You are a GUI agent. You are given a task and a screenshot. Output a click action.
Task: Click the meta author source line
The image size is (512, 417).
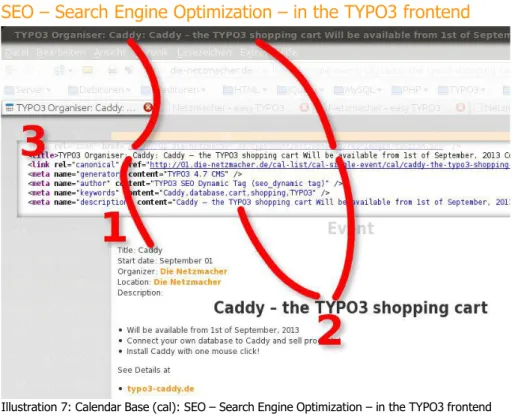click(x=185, y=183)
